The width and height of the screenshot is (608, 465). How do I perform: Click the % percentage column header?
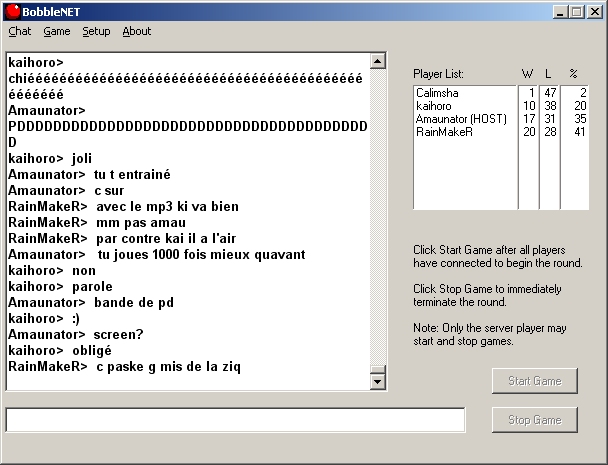(573, 74)
